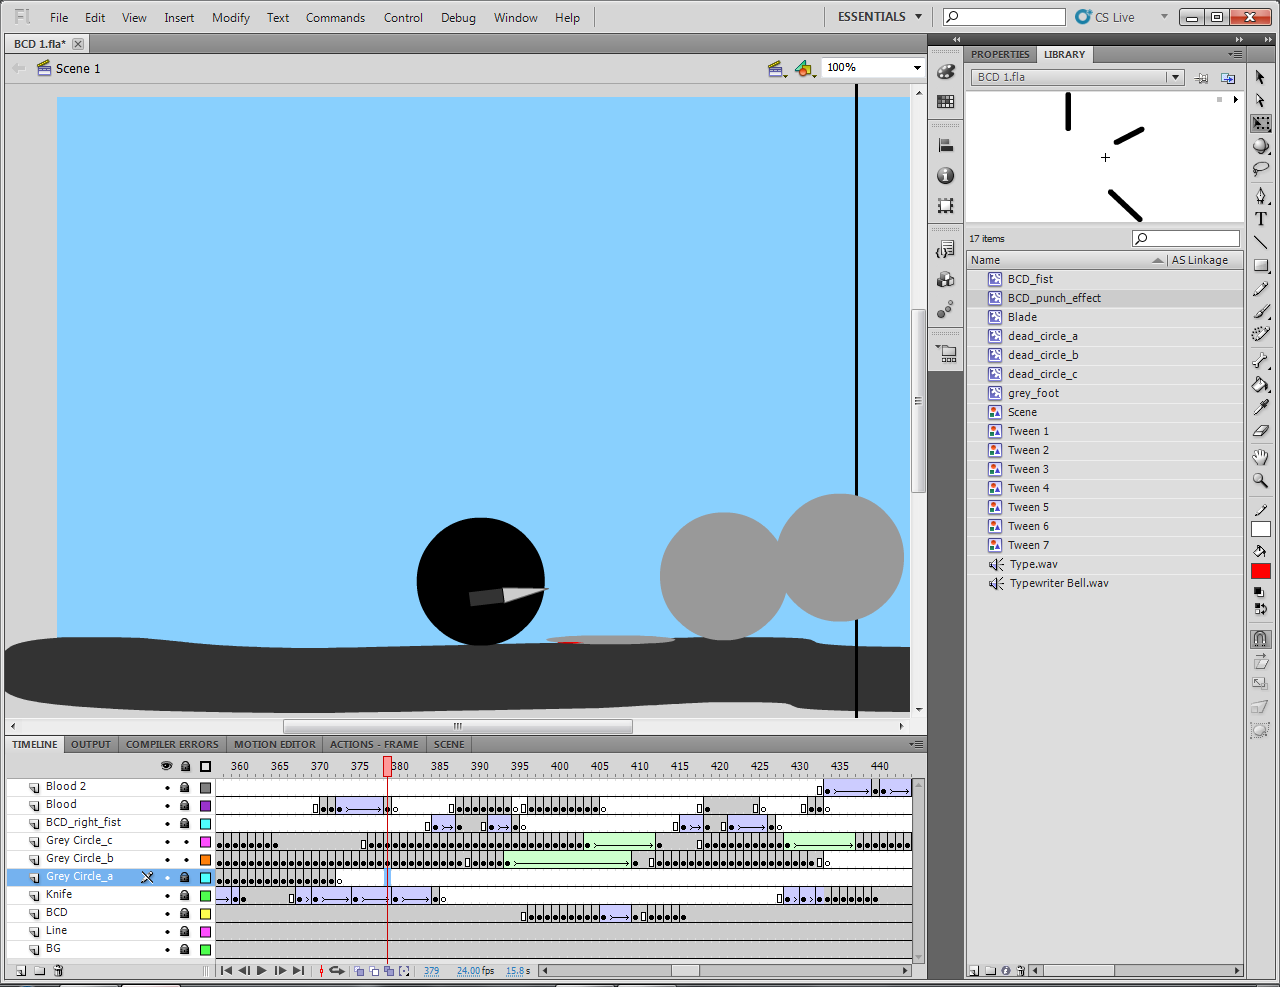Click Delete layer trash icon in timeline

[x=58, y=970]
